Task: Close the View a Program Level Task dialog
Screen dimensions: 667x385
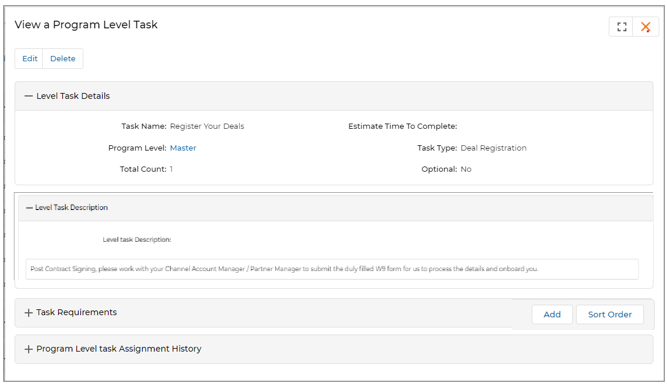Action: click(x=645, y=27)
